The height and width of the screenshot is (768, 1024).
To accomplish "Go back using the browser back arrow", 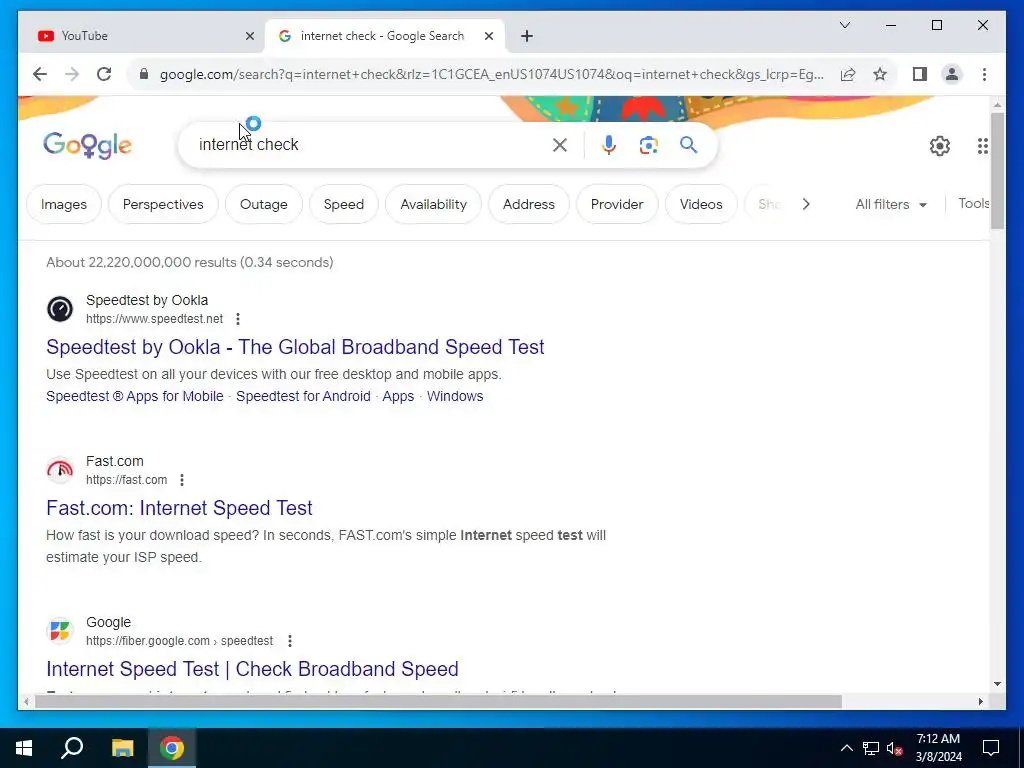I will pos(40,74).
